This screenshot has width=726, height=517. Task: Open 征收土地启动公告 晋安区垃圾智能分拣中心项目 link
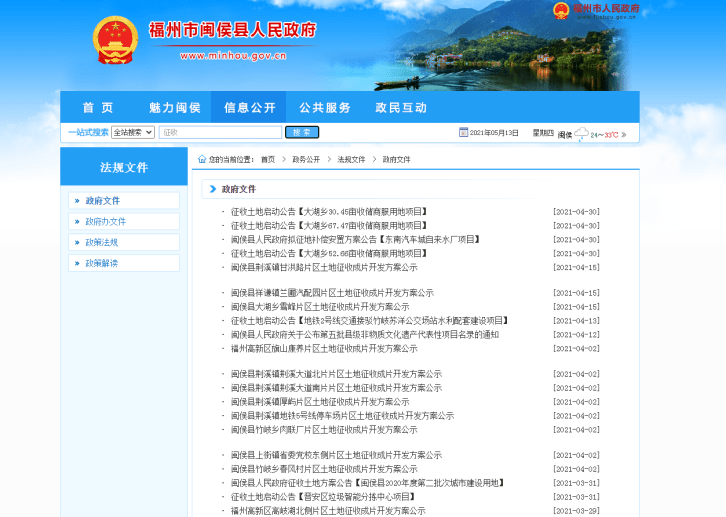click(x=322, y=497)
